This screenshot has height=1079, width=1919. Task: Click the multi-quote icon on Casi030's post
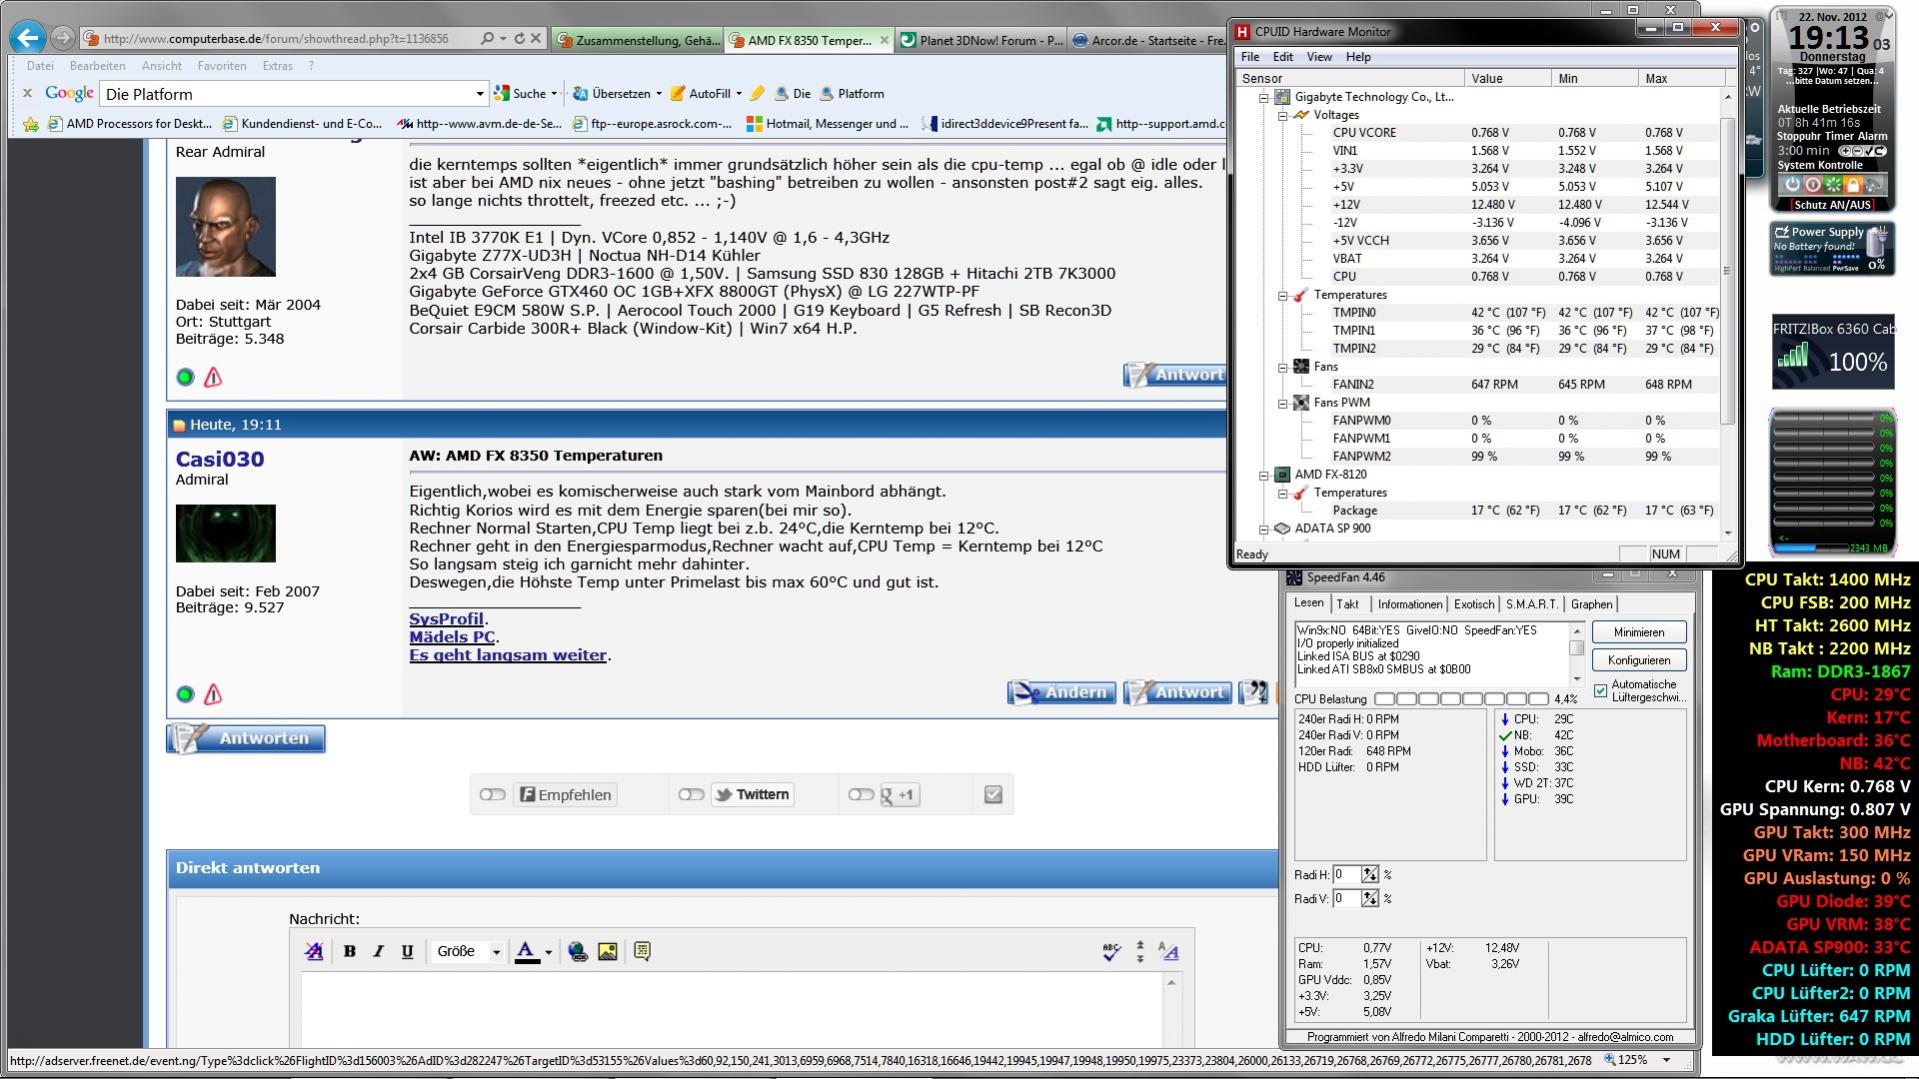pyautogui.click(x=1254, y=692)
